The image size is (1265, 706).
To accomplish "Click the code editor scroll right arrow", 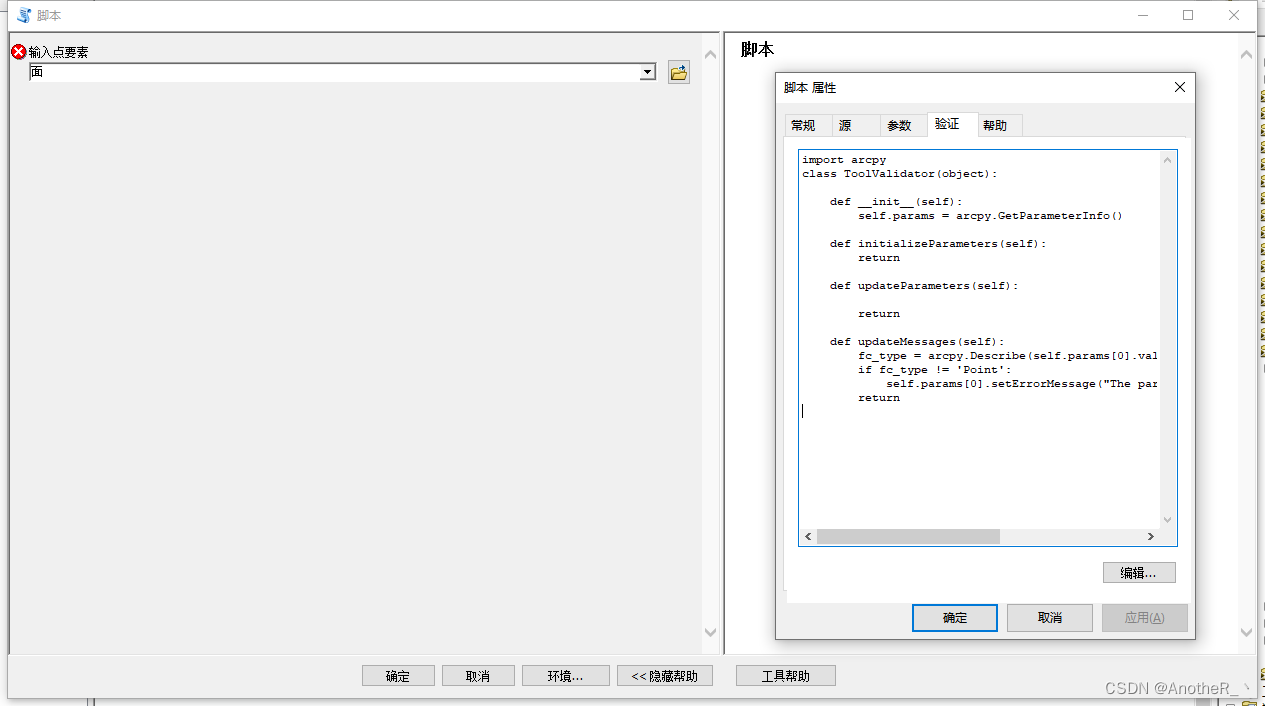I will [x=1151, y=537].
